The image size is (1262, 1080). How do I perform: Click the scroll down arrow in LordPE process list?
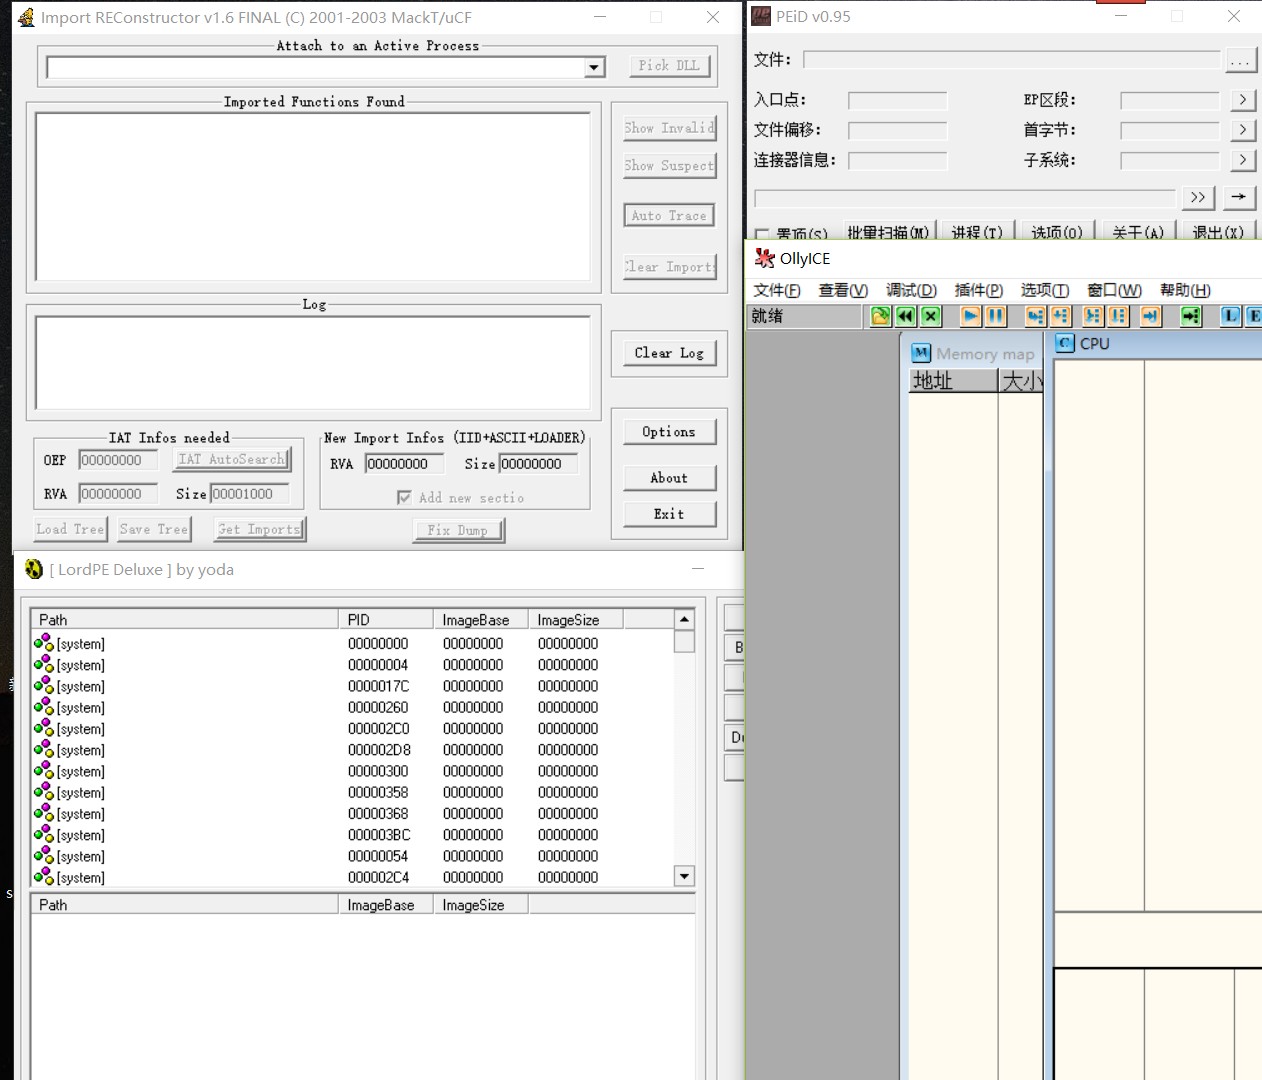pos(684,876)
